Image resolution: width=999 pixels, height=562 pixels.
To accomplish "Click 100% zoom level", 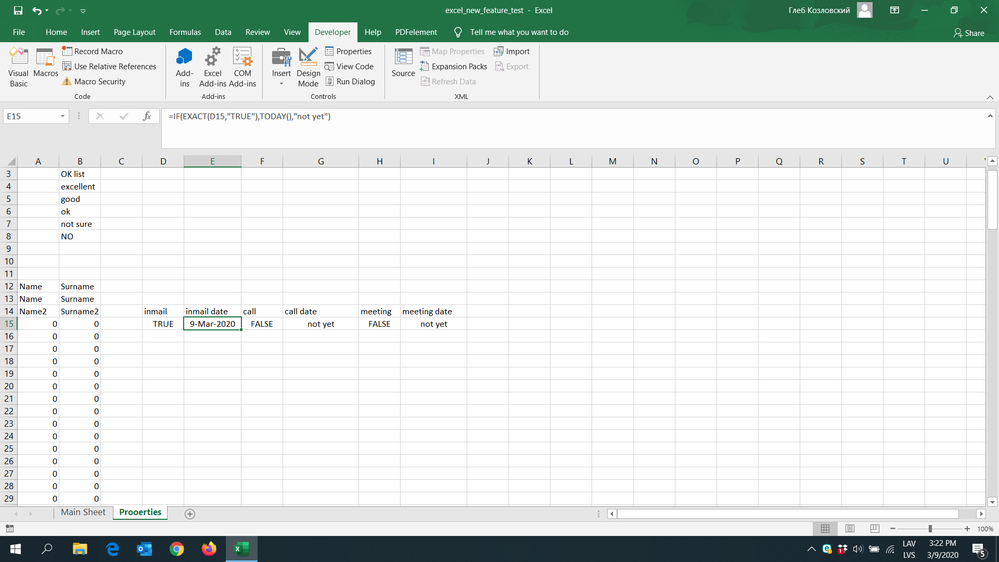I will click(985, 529).
